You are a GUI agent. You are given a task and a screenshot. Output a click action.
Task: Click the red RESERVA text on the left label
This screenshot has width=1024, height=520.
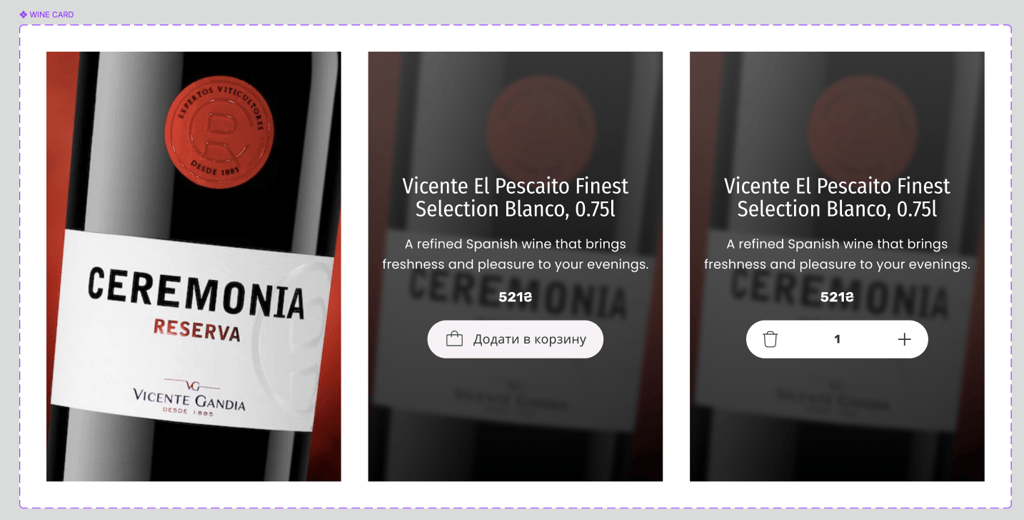[x=197, y=330]
